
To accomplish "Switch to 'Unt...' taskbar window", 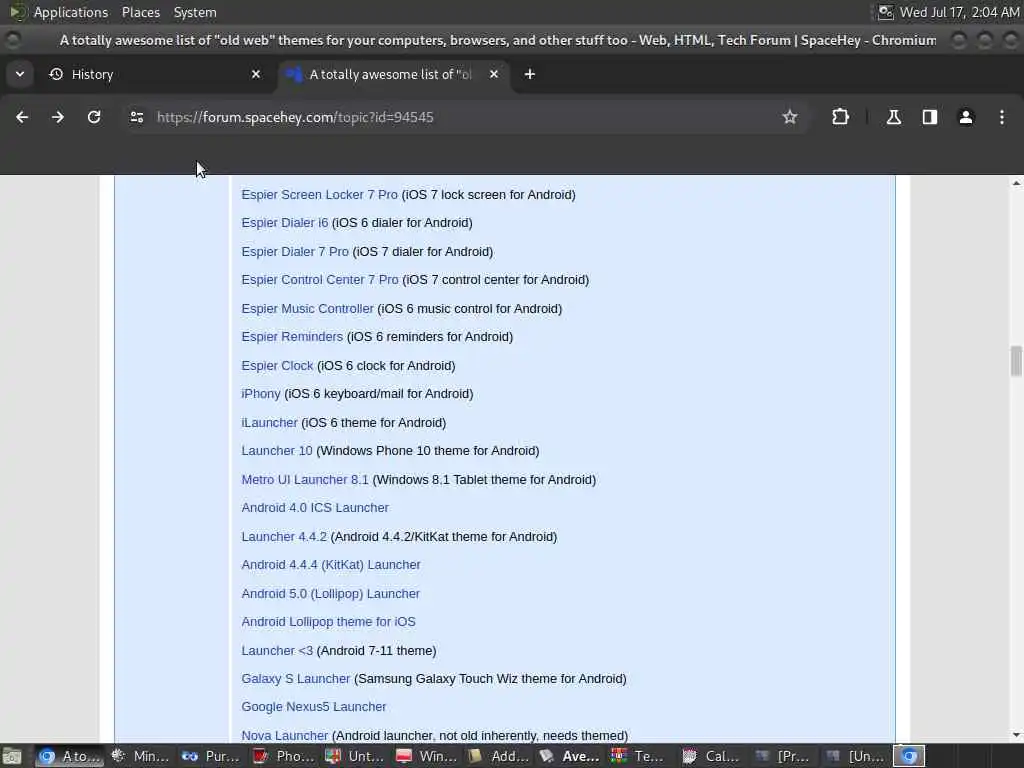I will pyautogui.click(x=355, y=756).
